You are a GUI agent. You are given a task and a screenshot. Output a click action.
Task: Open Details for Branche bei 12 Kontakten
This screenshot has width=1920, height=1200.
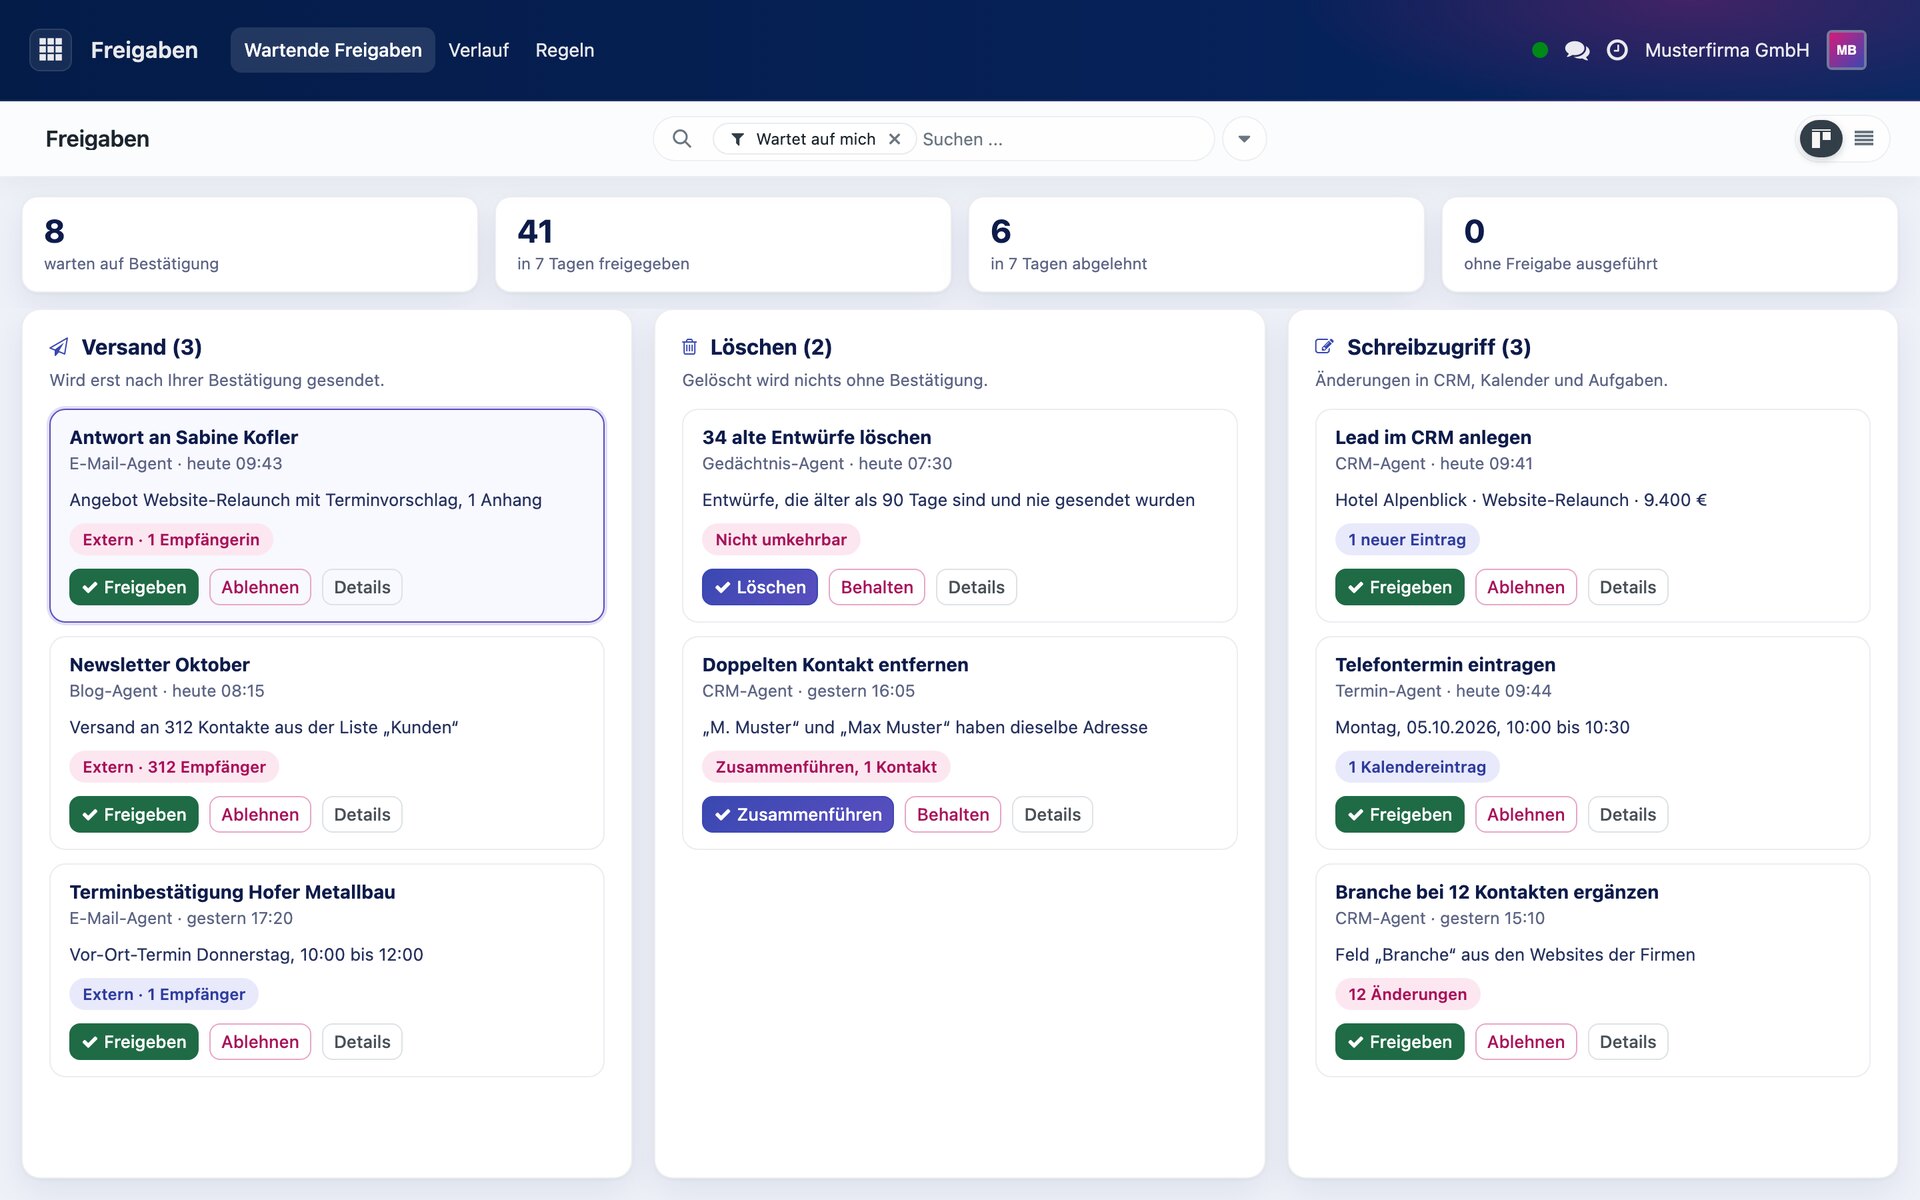(1628, 1041)
